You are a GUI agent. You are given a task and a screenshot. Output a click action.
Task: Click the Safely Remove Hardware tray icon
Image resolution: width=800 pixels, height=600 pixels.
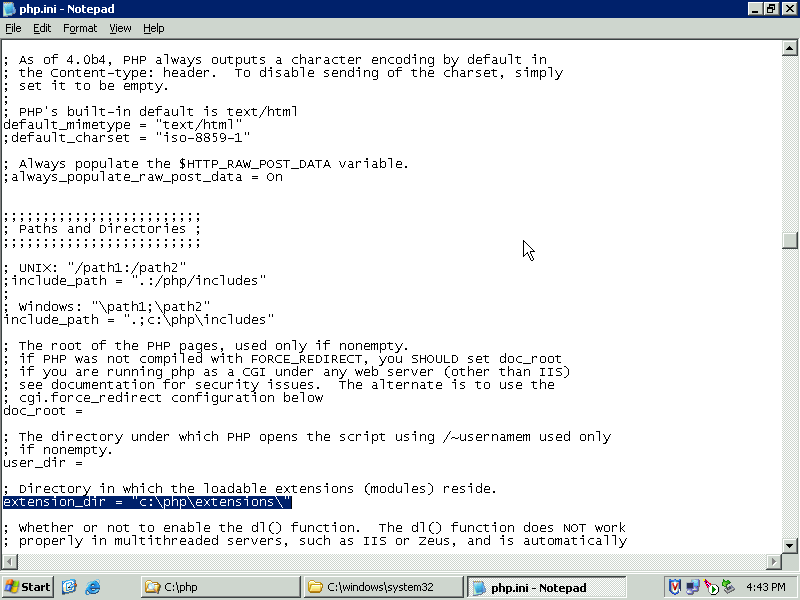point(729,587)
